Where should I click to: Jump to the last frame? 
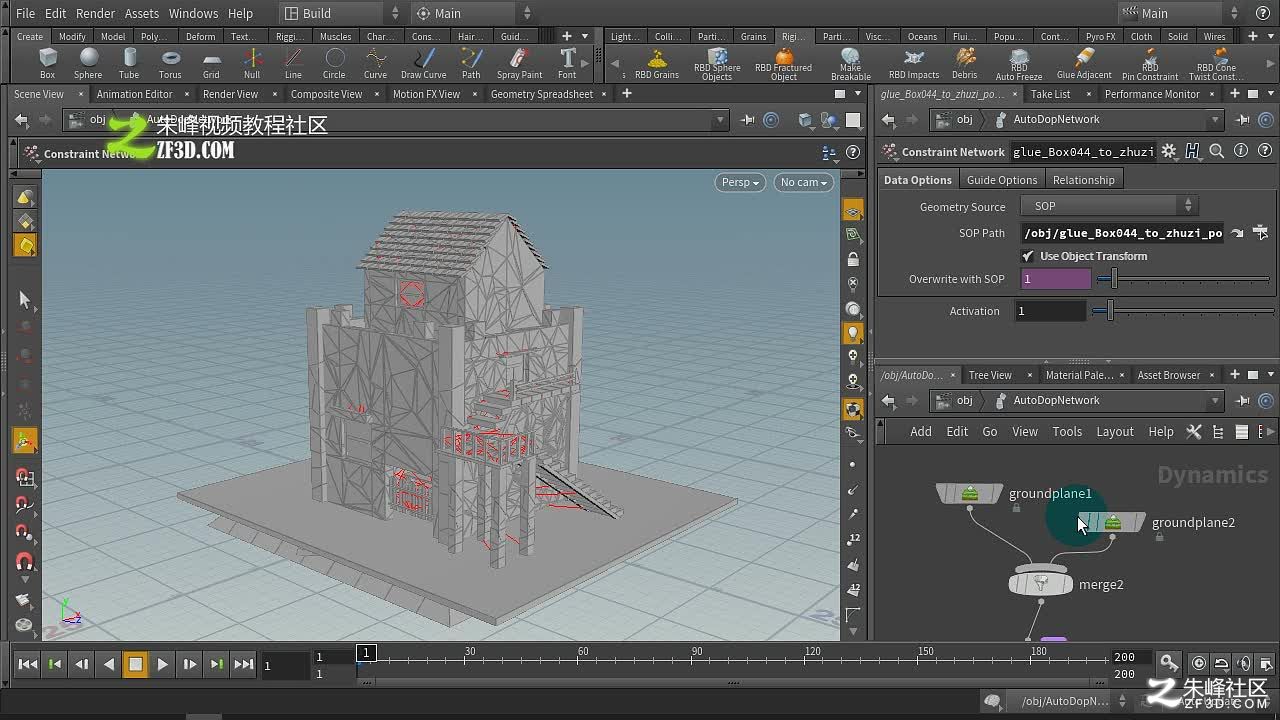(x=243, y=664)
